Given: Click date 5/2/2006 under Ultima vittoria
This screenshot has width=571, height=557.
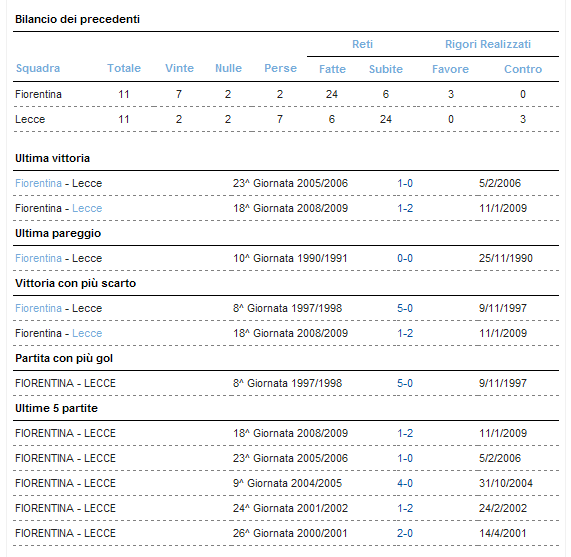Looking at the screenshot, I should [x=500, y=183].
